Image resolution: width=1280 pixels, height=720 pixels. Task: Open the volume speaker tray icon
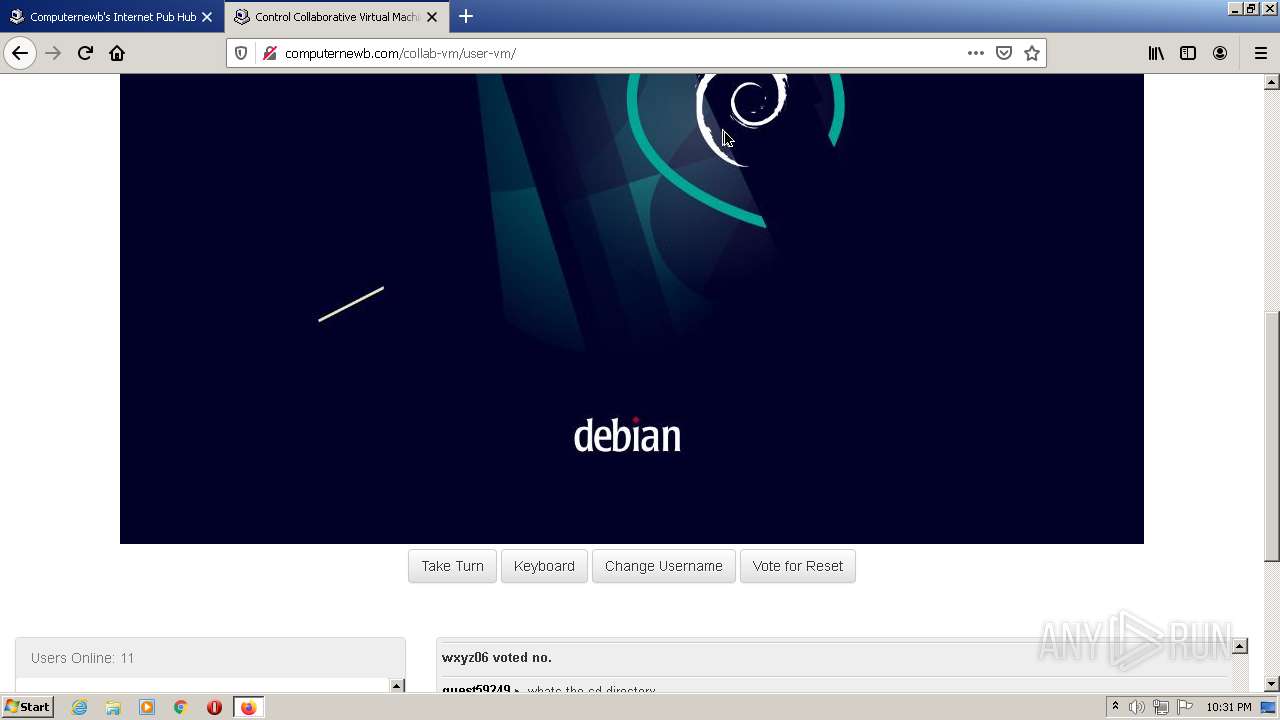(x=1137, y=707)
